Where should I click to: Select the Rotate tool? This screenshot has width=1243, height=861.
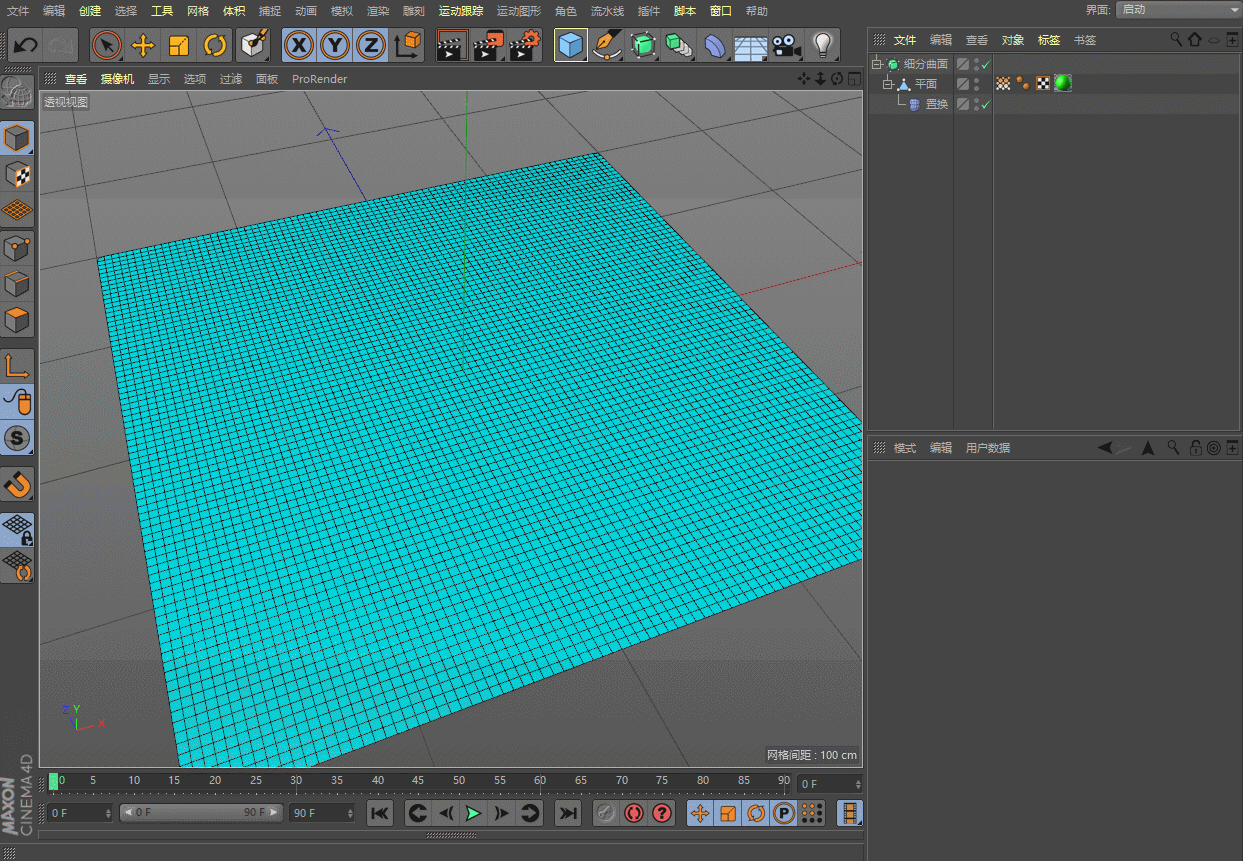coord(216,46)
